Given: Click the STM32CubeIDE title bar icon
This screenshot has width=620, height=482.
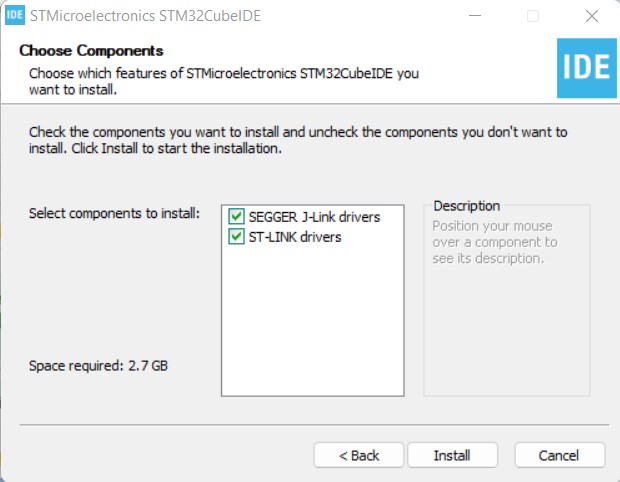Looking at the screenshot, I should click(x=15, y=16).
